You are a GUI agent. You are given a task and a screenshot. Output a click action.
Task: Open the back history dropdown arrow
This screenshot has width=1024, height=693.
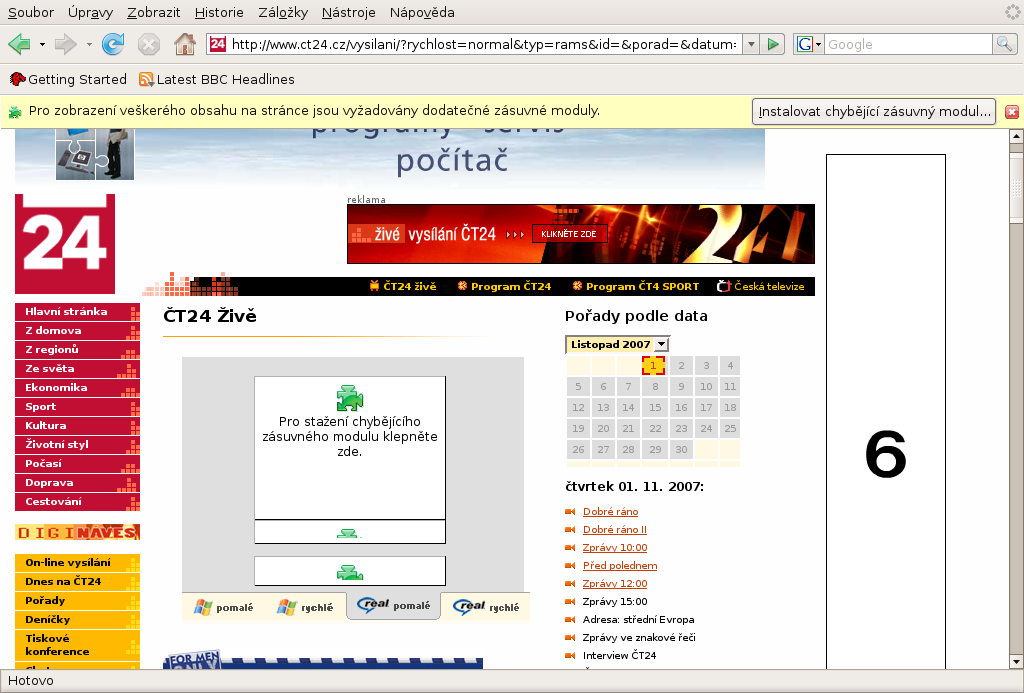click(42, 44)
